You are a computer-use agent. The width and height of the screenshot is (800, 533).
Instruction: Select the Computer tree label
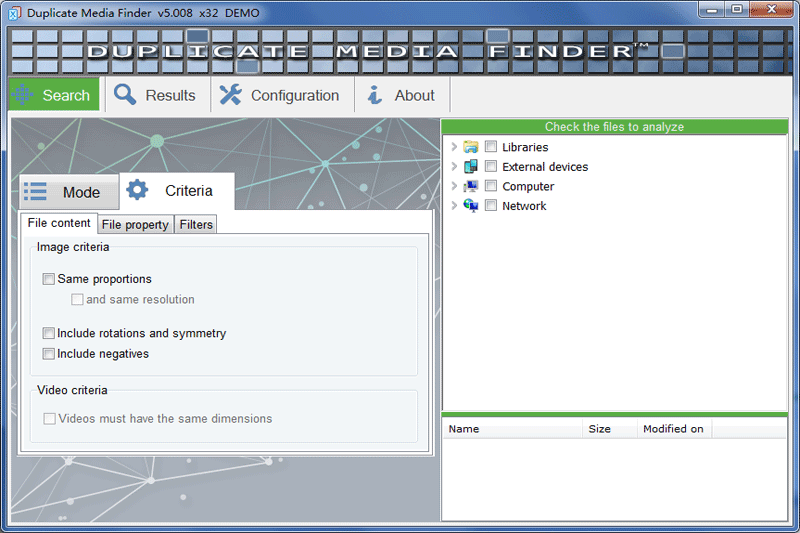click(x=528, y=187)
